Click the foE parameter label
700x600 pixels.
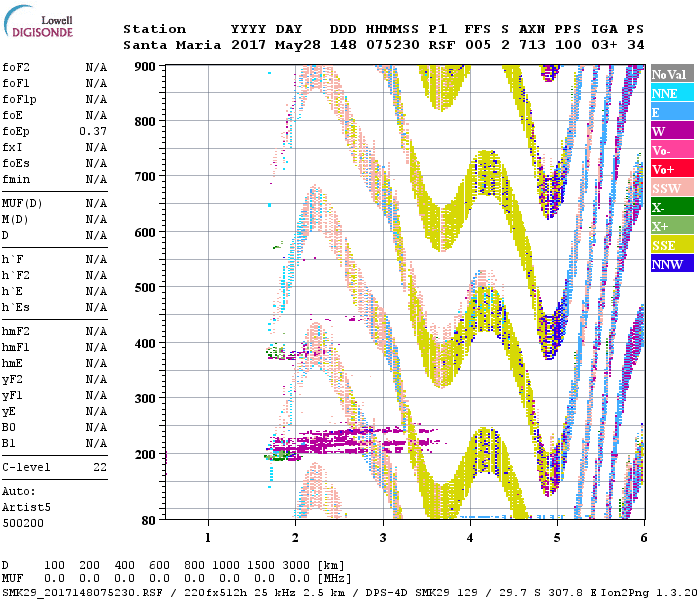[x=12, y=115]
